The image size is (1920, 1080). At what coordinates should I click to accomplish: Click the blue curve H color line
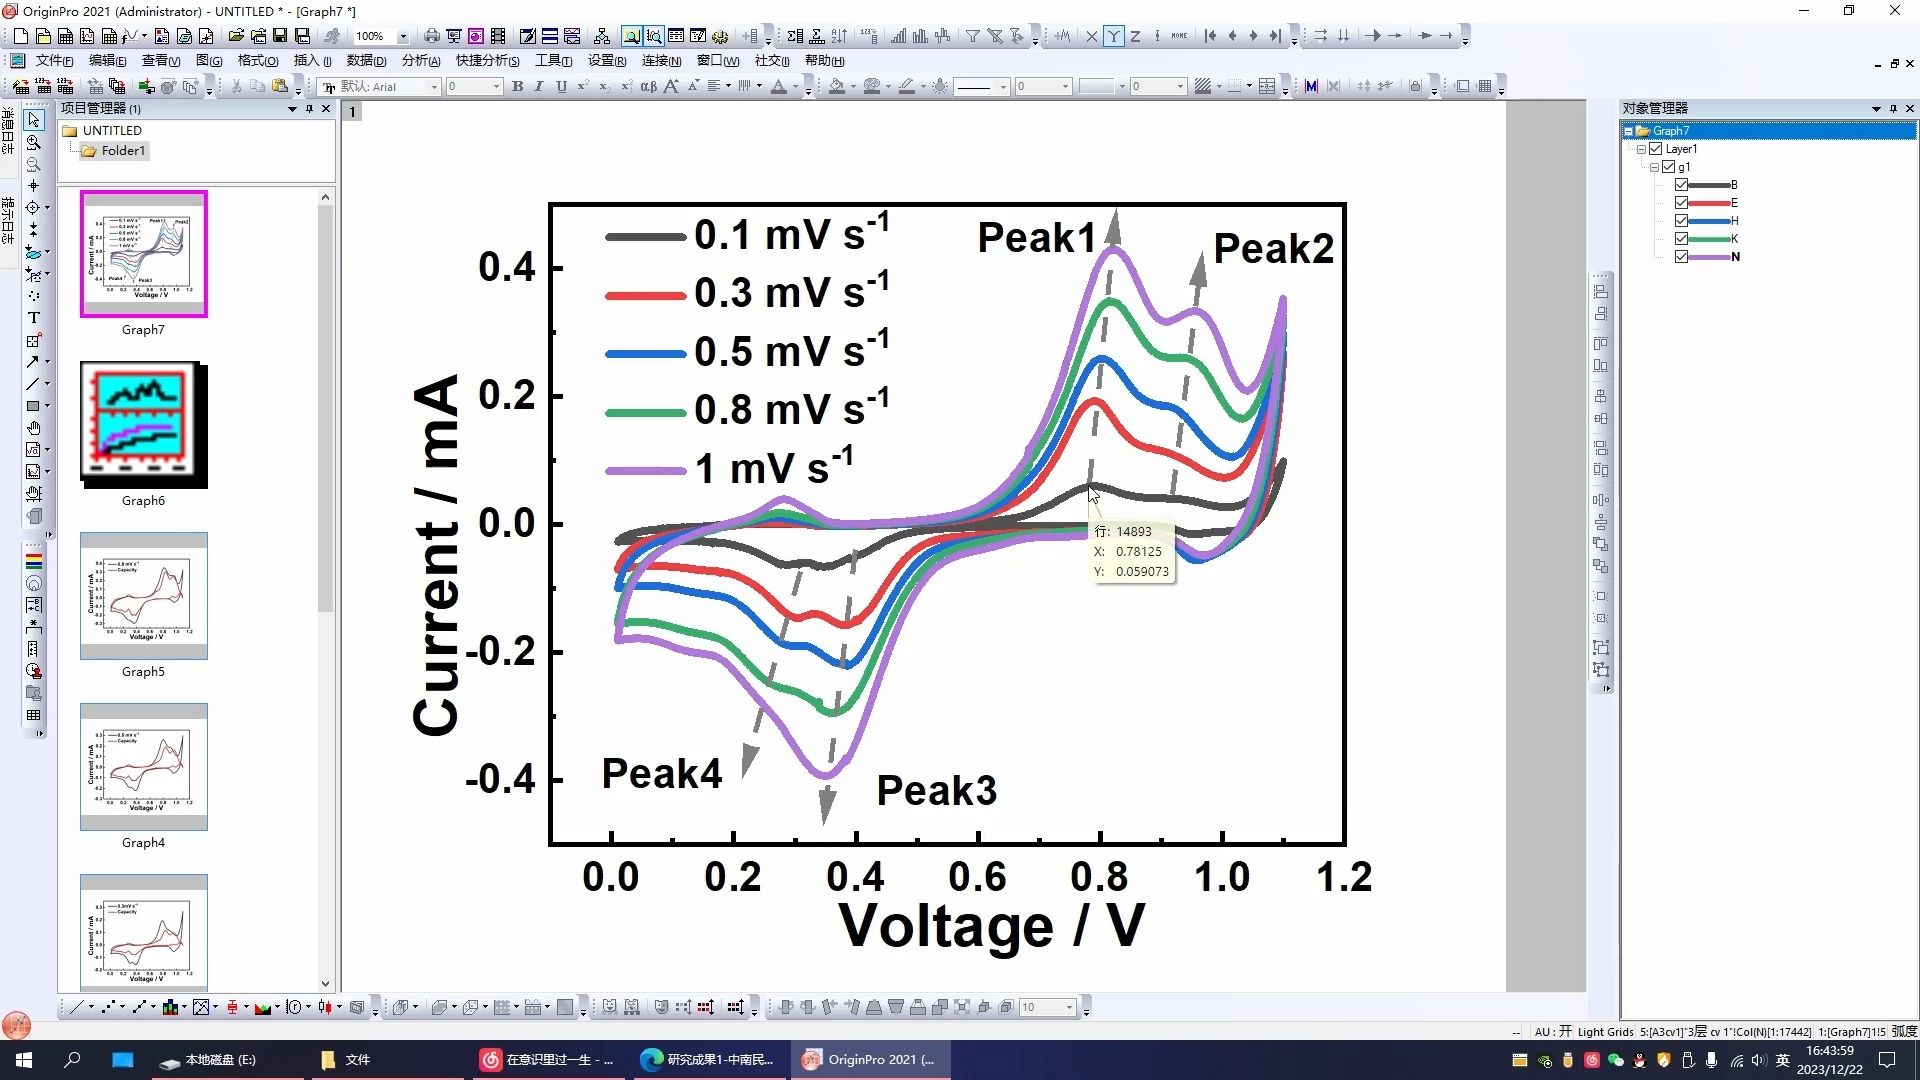[x=1708, y=221]
